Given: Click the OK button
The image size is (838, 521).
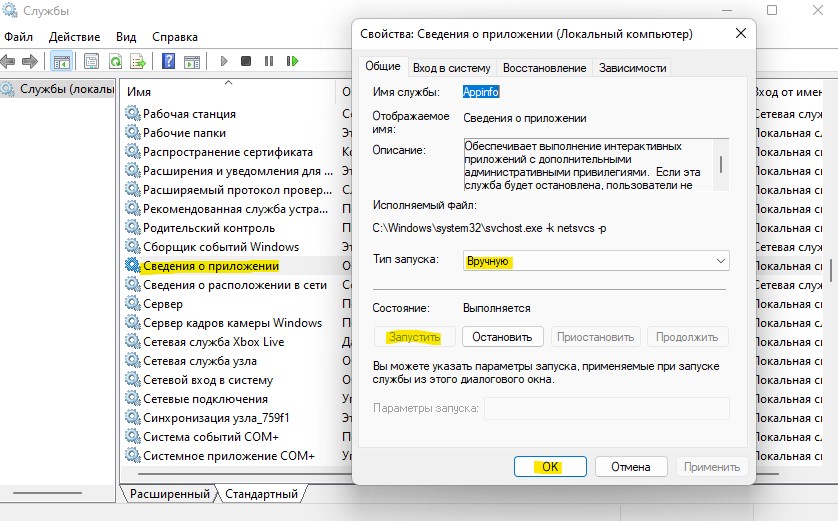Looking at the screenshot, I should [550, 466].
